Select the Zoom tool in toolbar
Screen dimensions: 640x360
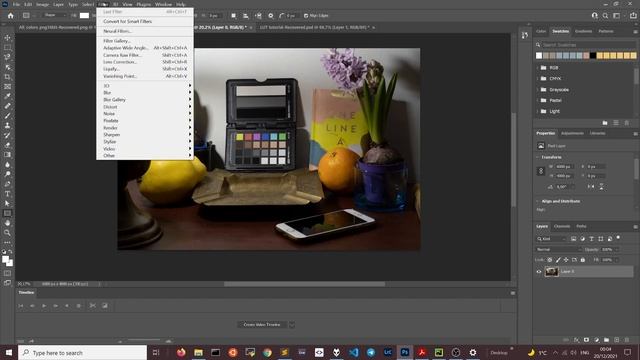(7, 233)
